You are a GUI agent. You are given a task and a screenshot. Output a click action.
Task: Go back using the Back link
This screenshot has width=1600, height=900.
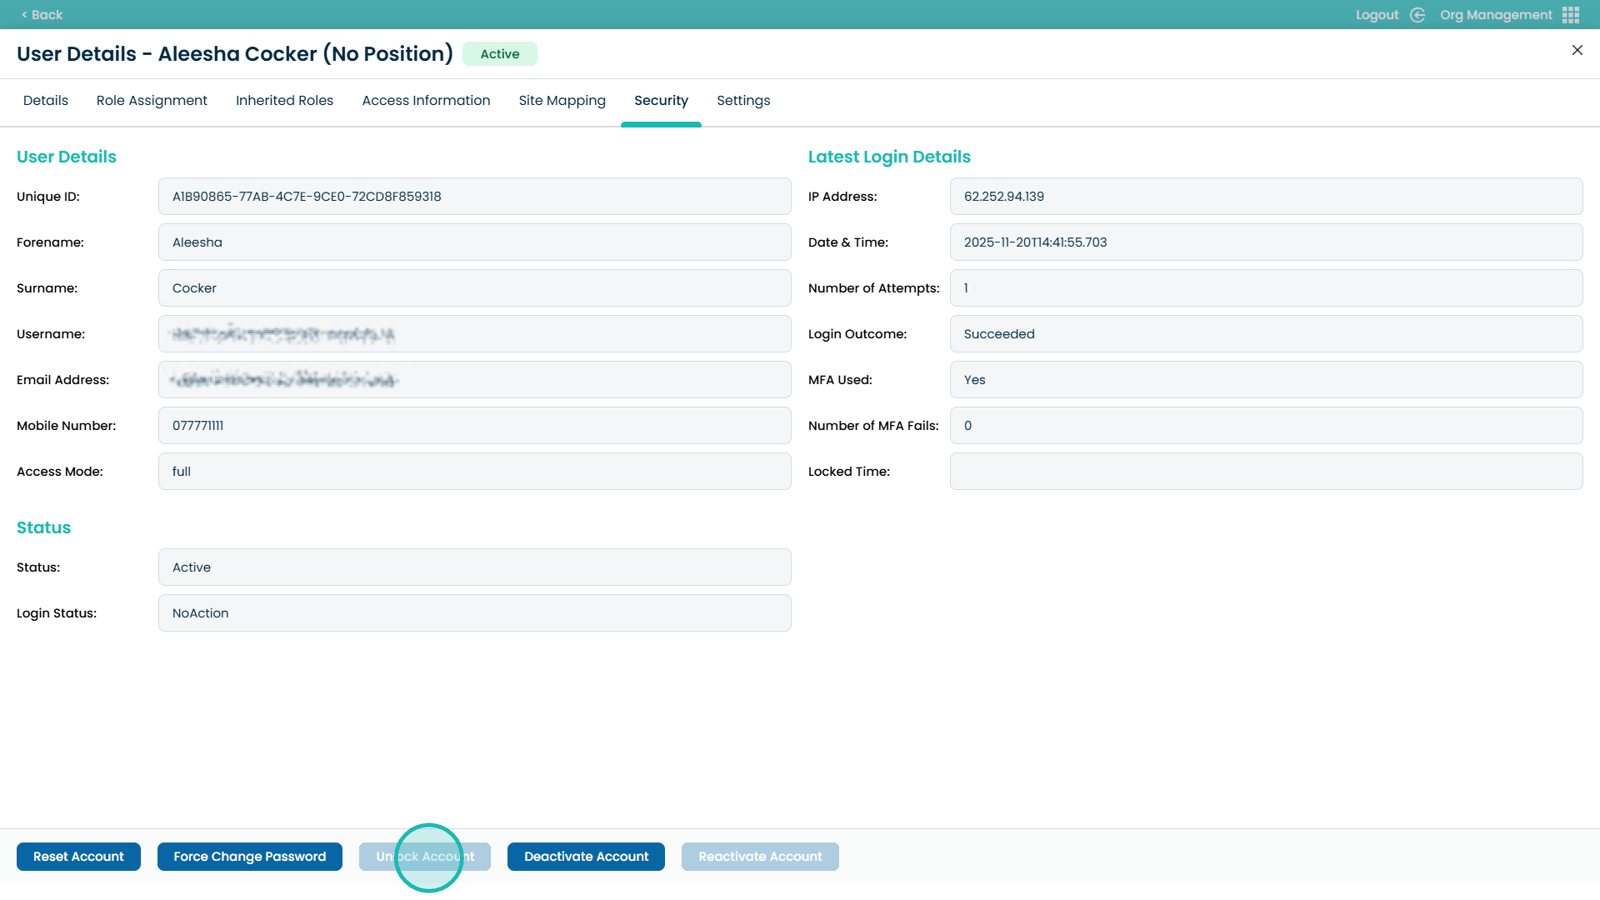tap(42, 15)
